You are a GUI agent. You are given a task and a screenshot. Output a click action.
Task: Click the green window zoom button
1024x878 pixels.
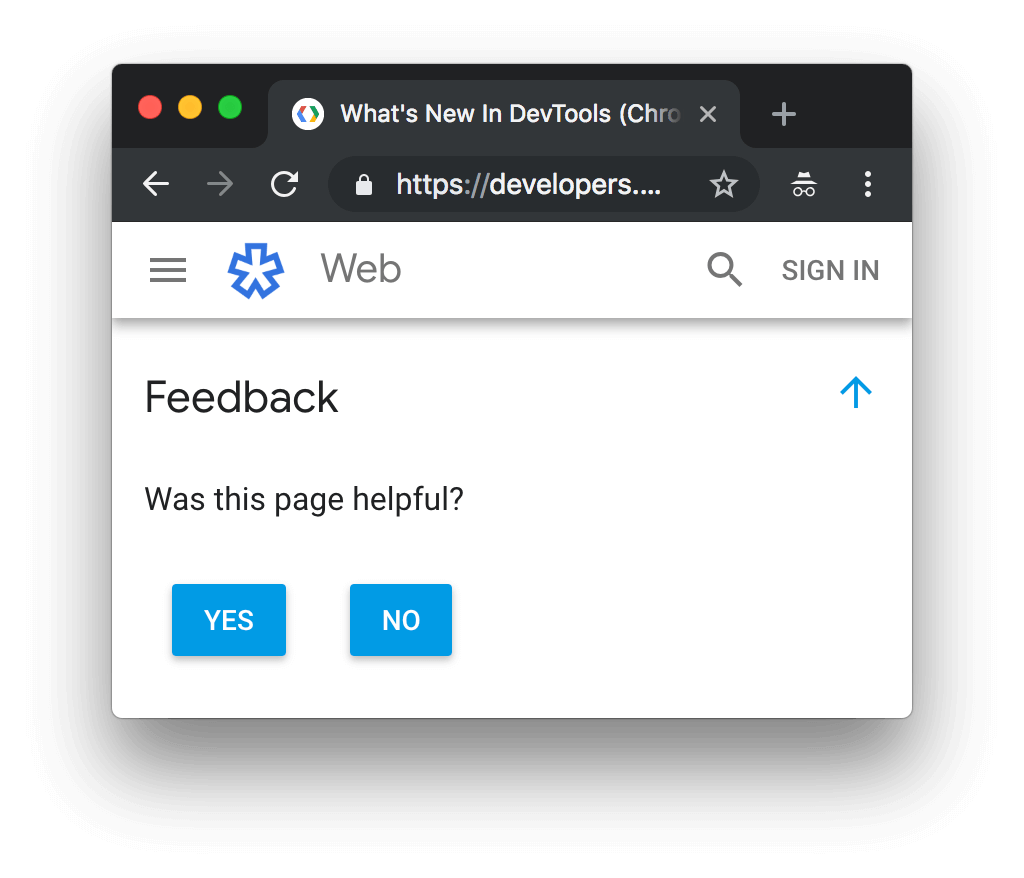tap(230, 107)
